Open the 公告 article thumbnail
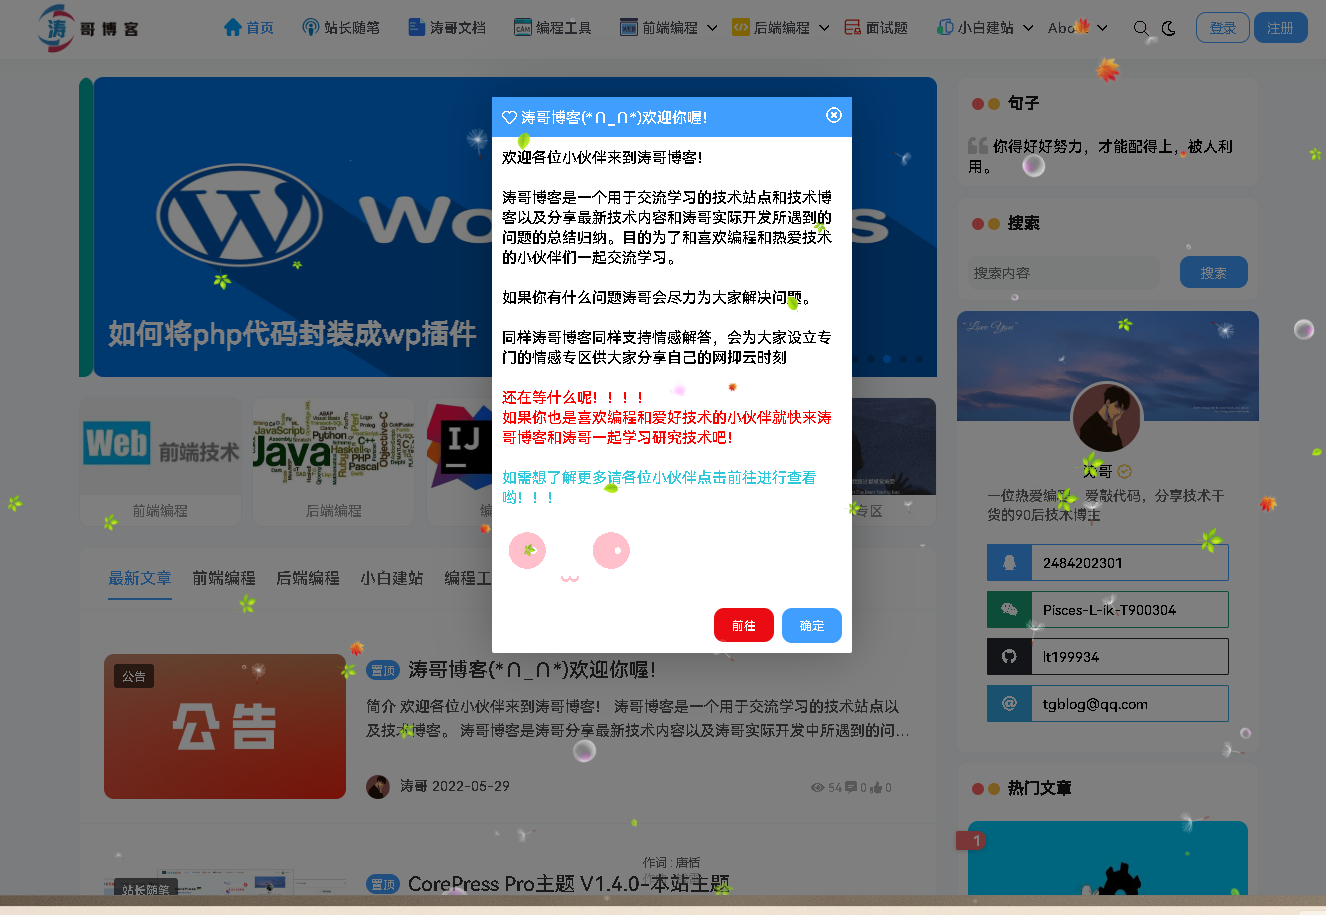This screenshot has width=1326, height=915. tap(225, 727)
